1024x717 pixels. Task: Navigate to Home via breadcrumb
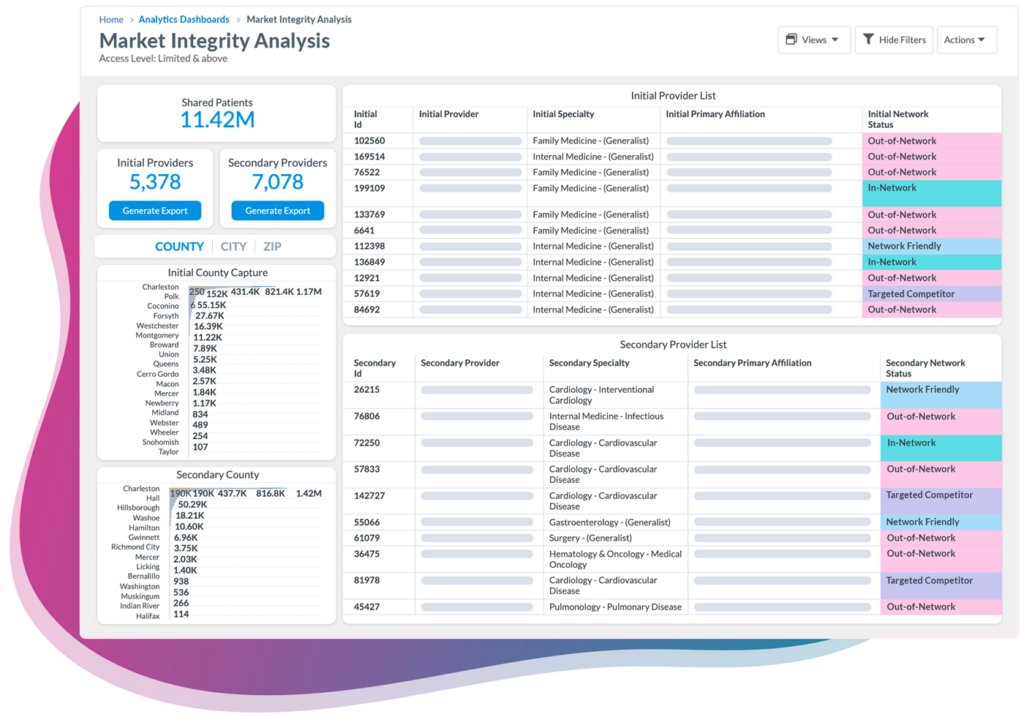[x=110, y=19]
